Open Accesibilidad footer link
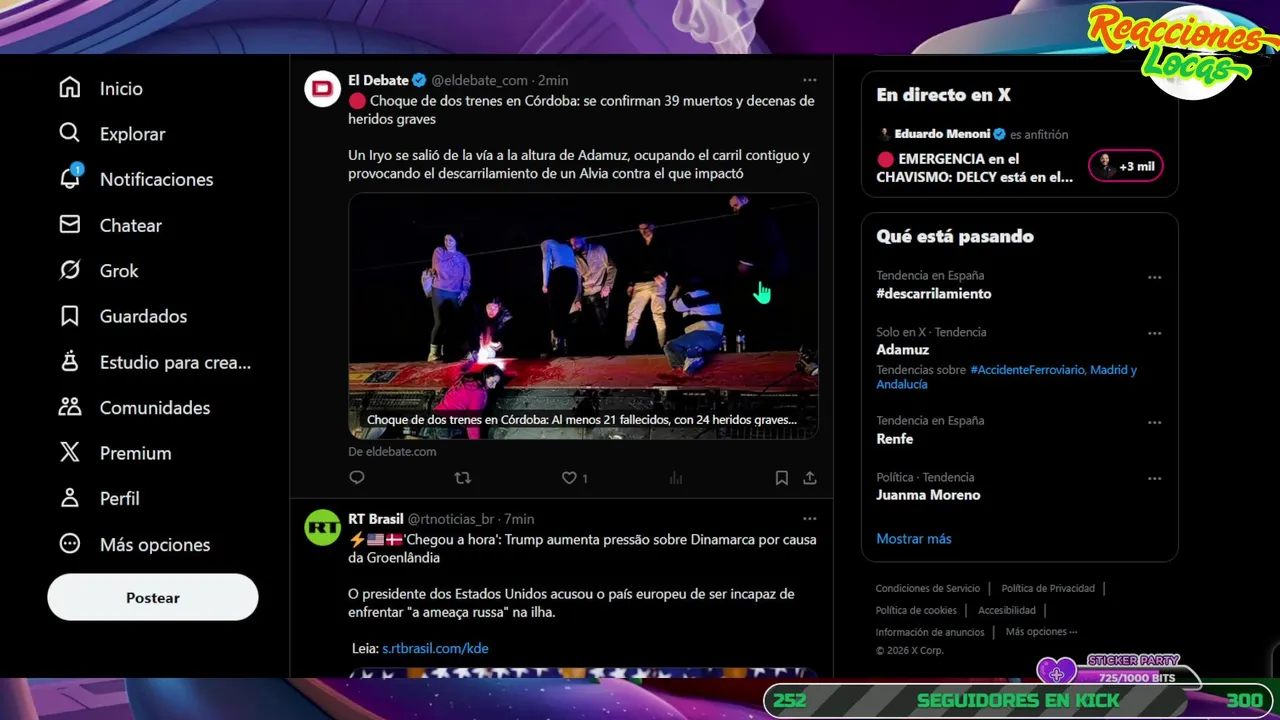 [1007, 610]
